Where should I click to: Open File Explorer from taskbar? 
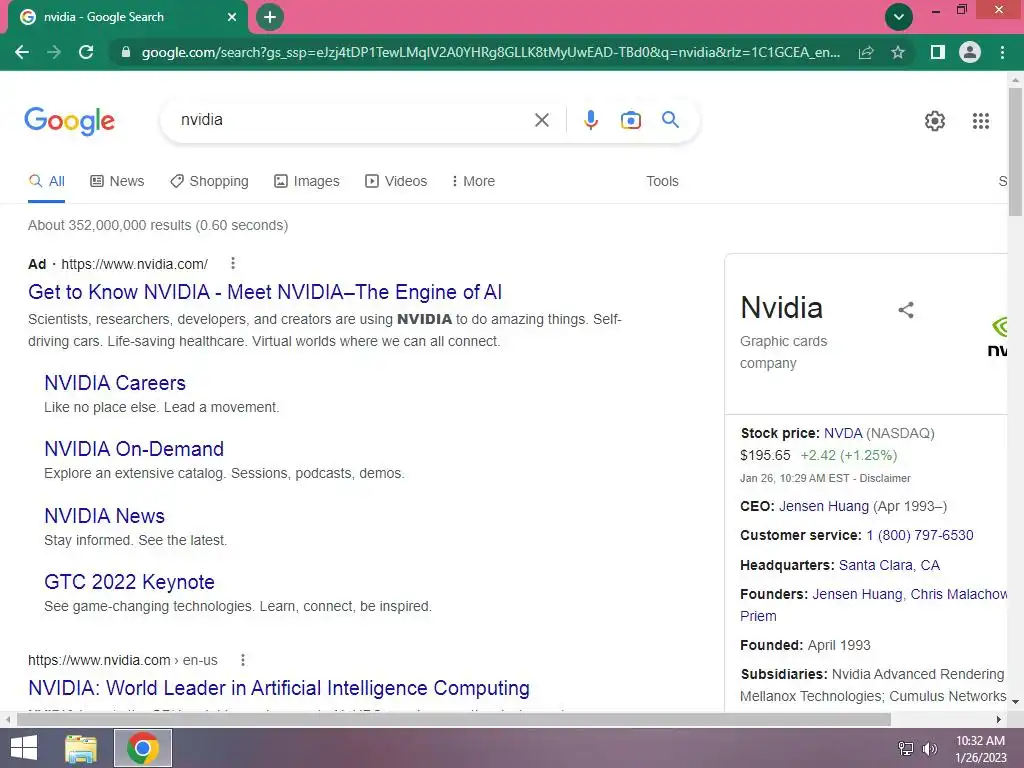click(81, 748)
